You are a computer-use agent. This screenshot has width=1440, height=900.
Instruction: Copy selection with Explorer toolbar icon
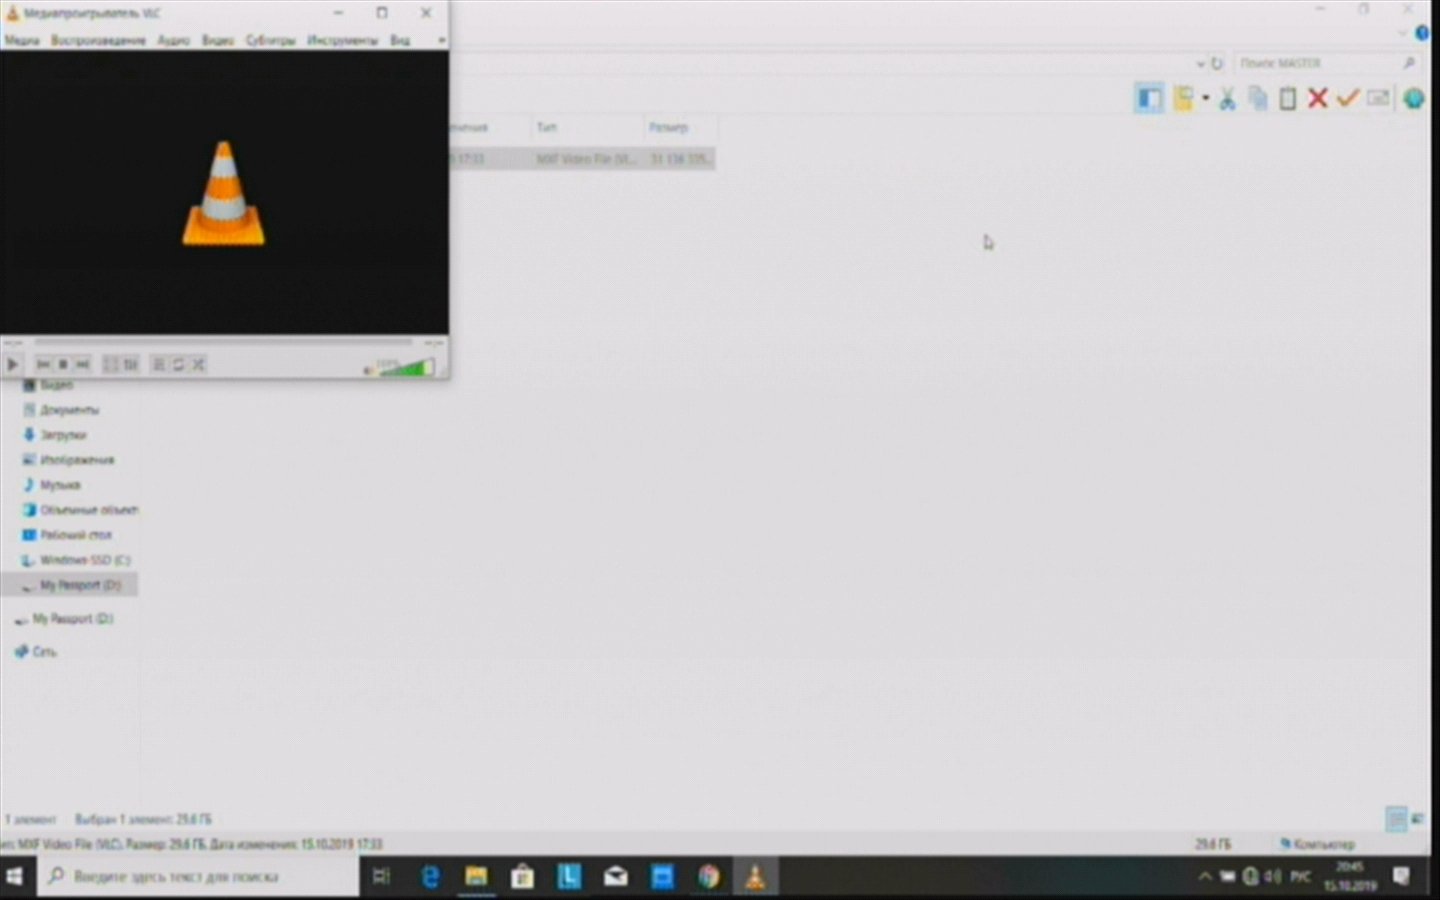coord(1258,98)
